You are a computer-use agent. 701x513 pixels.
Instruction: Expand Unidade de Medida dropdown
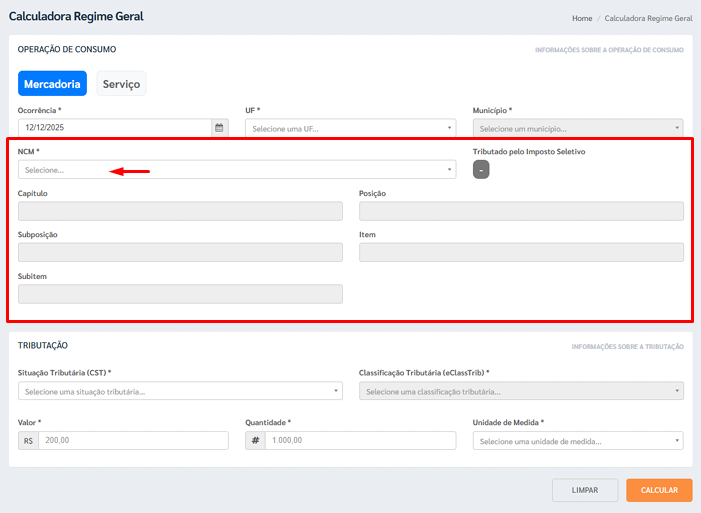click(x=578, y=441)
